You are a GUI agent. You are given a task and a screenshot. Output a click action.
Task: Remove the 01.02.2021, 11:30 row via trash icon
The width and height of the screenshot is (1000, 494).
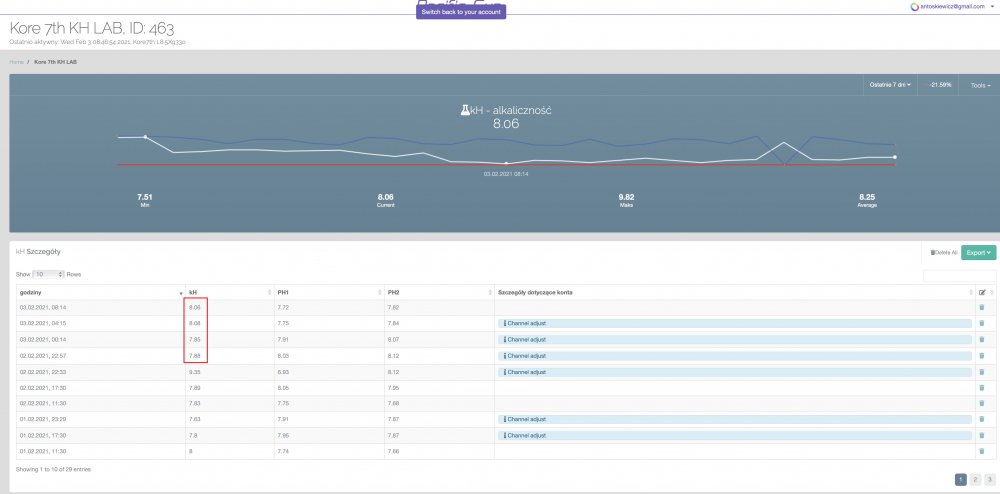coord(981,451)
